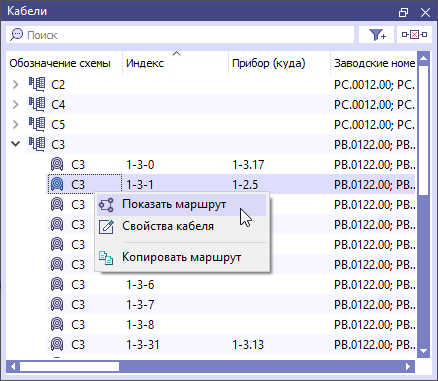Click cable reel icon in row 1-3-0
The height and width of the screenshot is (381, 438).
57,164
